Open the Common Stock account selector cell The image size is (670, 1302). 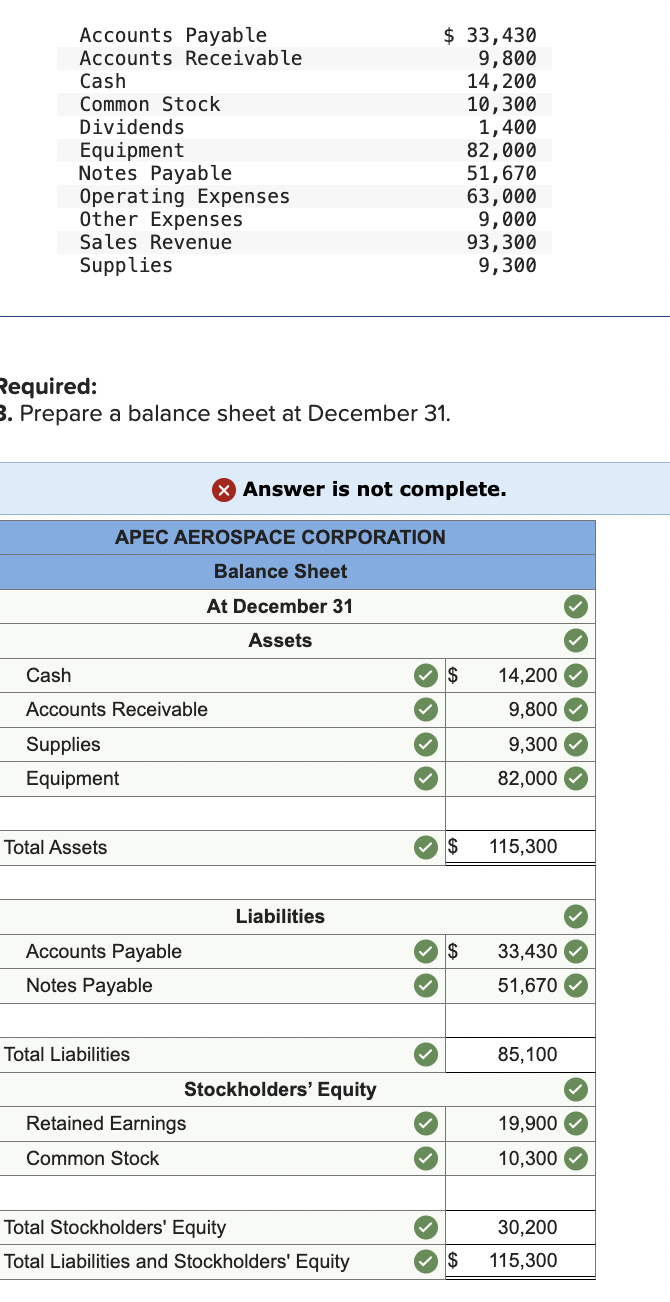200,1158
